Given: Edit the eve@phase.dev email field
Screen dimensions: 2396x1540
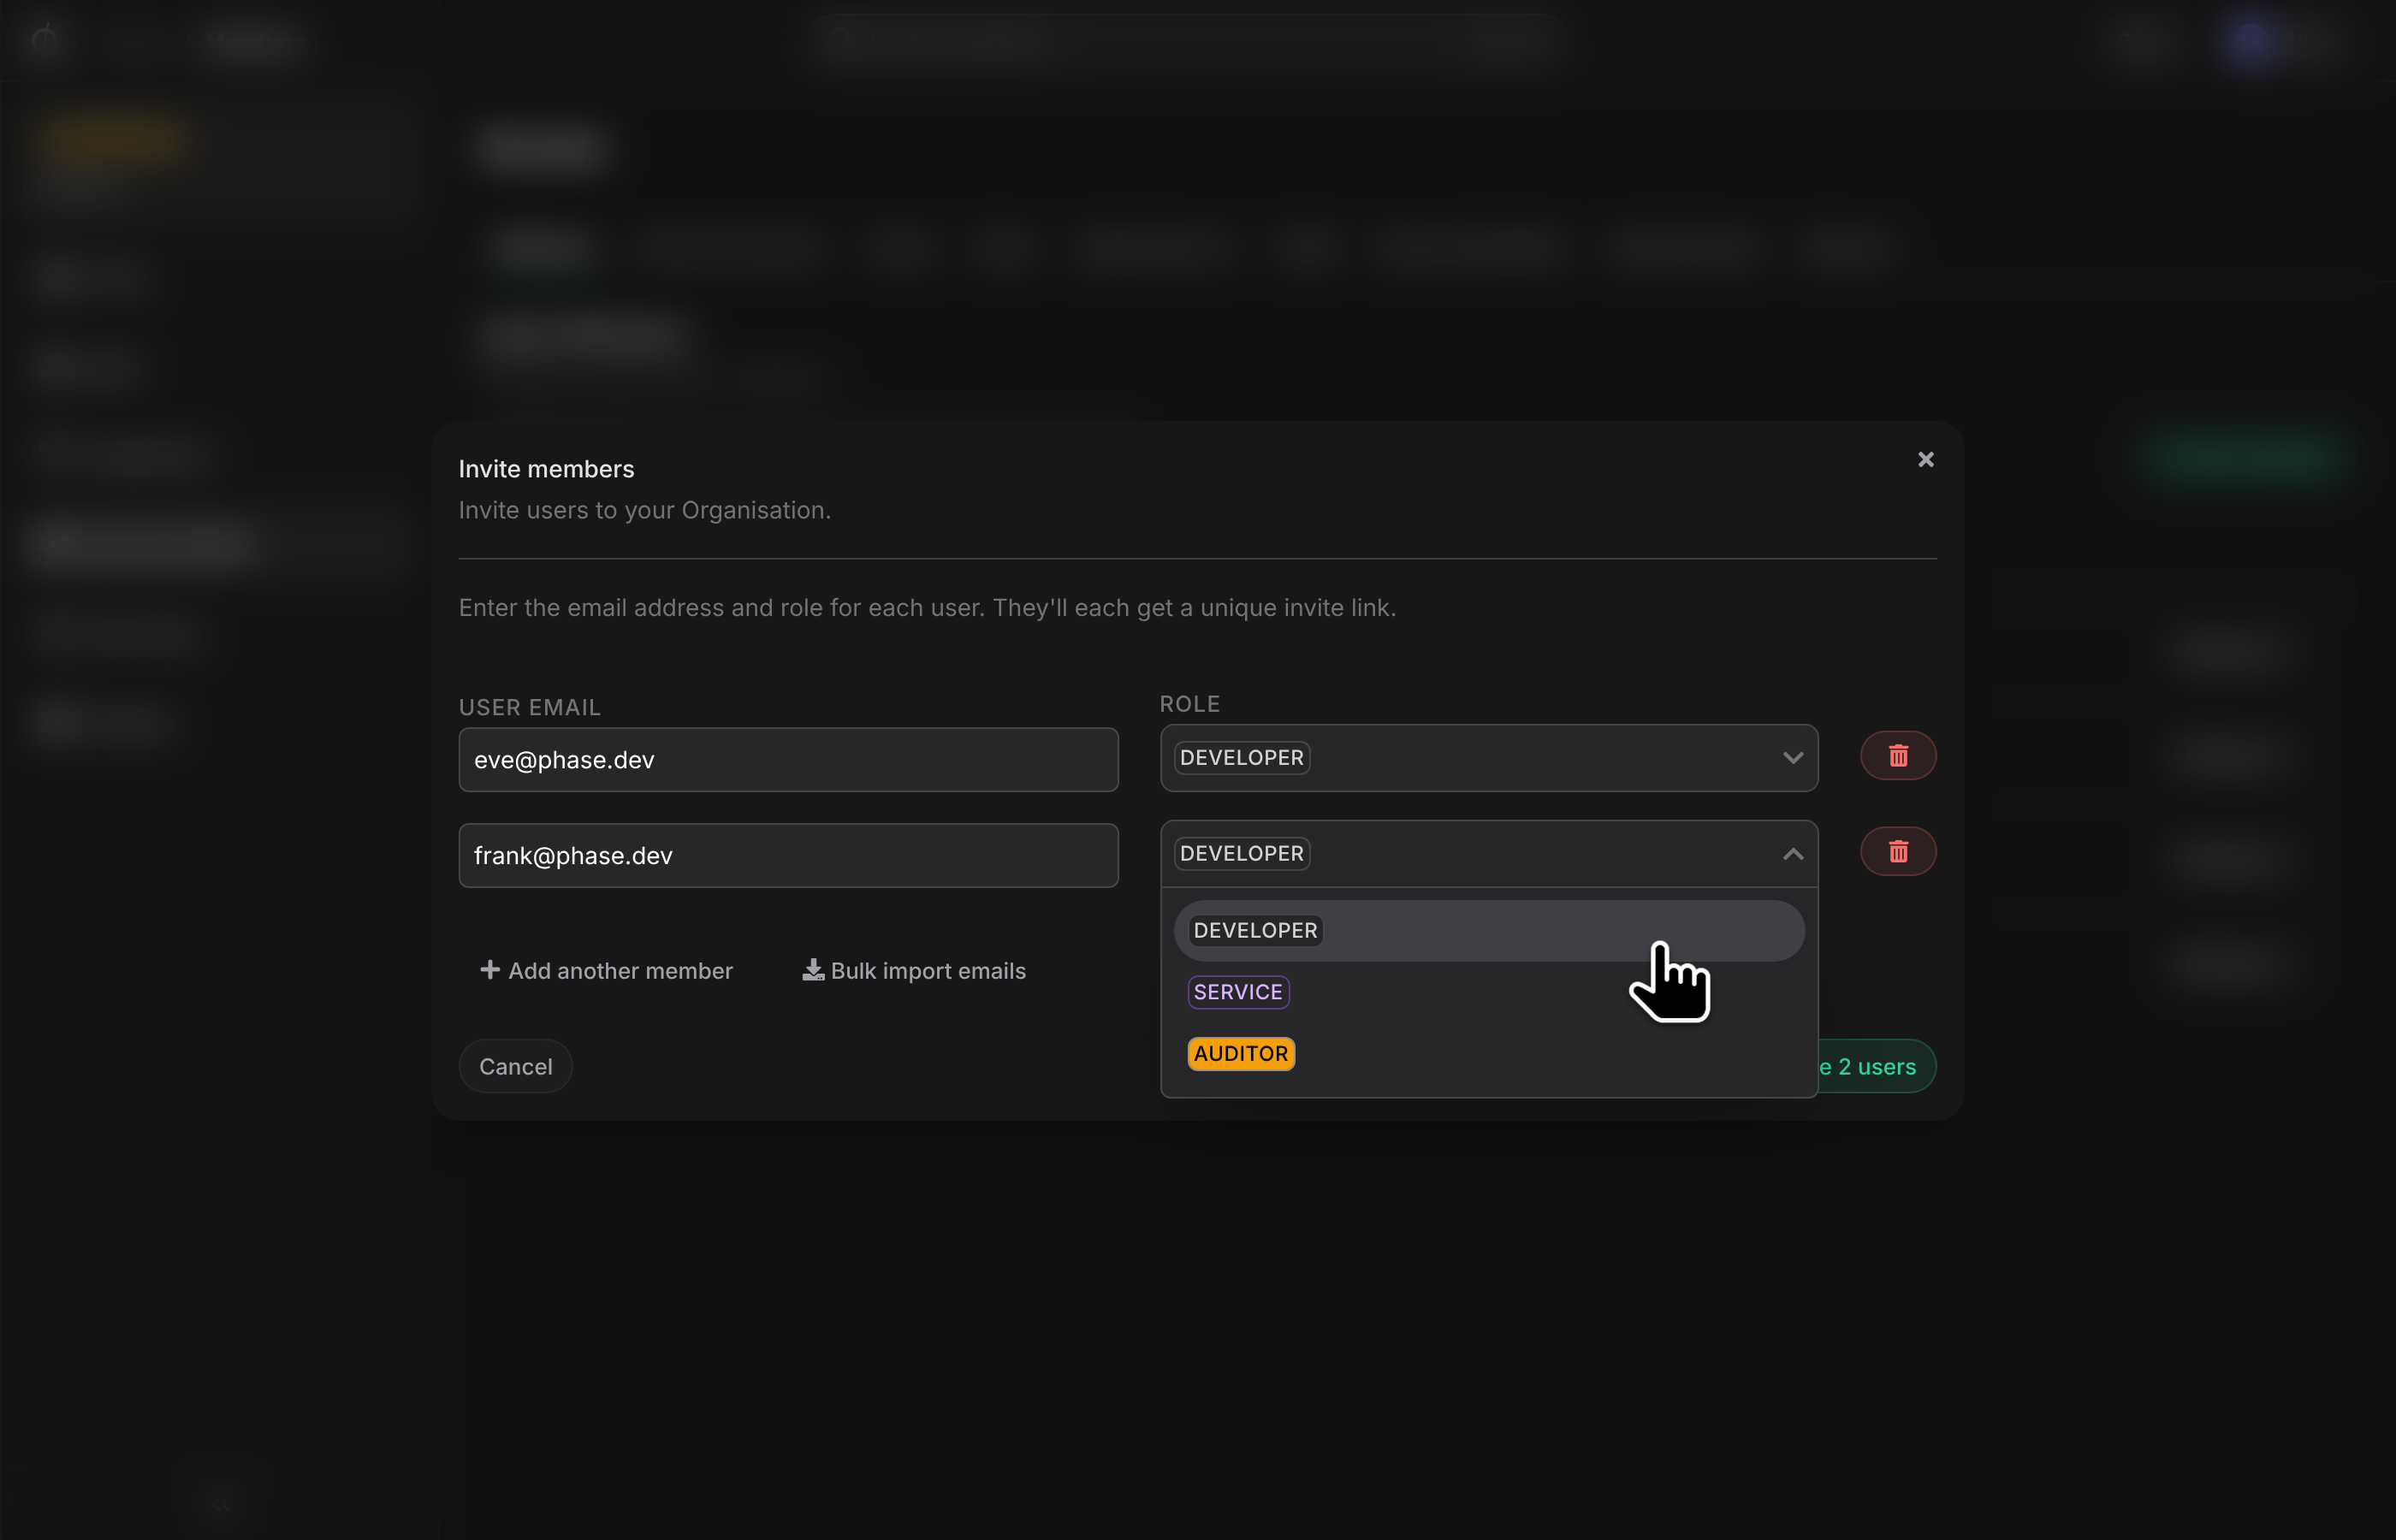Looking at the screenshot, I should pos(788,760).
